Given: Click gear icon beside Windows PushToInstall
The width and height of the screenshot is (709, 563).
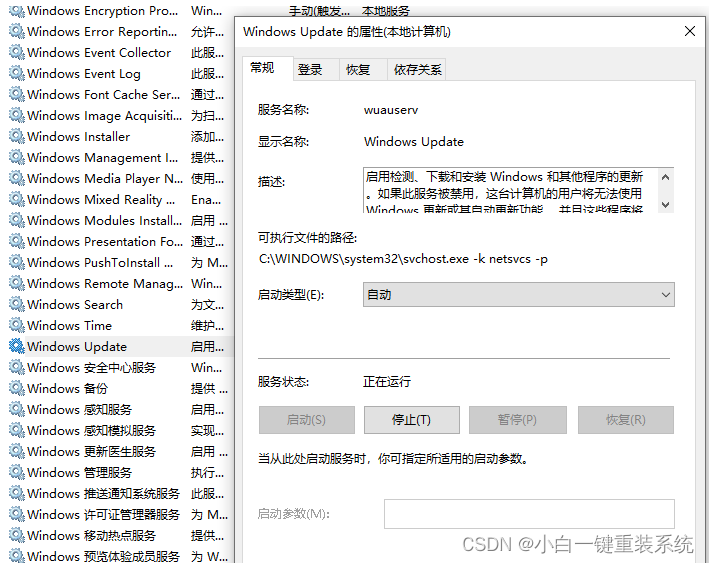Looking at the screenshot, I should pos(17,262).
